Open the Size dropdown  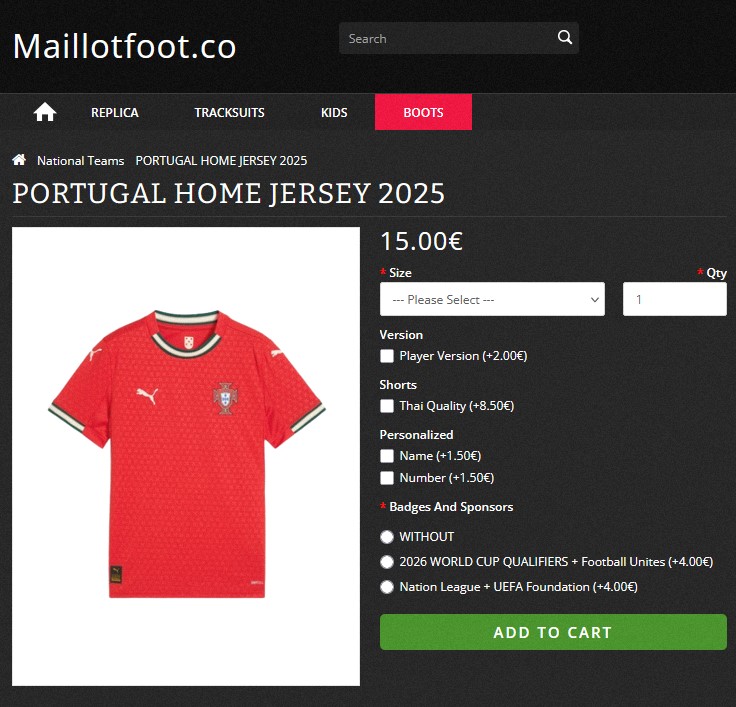point(492,299)
